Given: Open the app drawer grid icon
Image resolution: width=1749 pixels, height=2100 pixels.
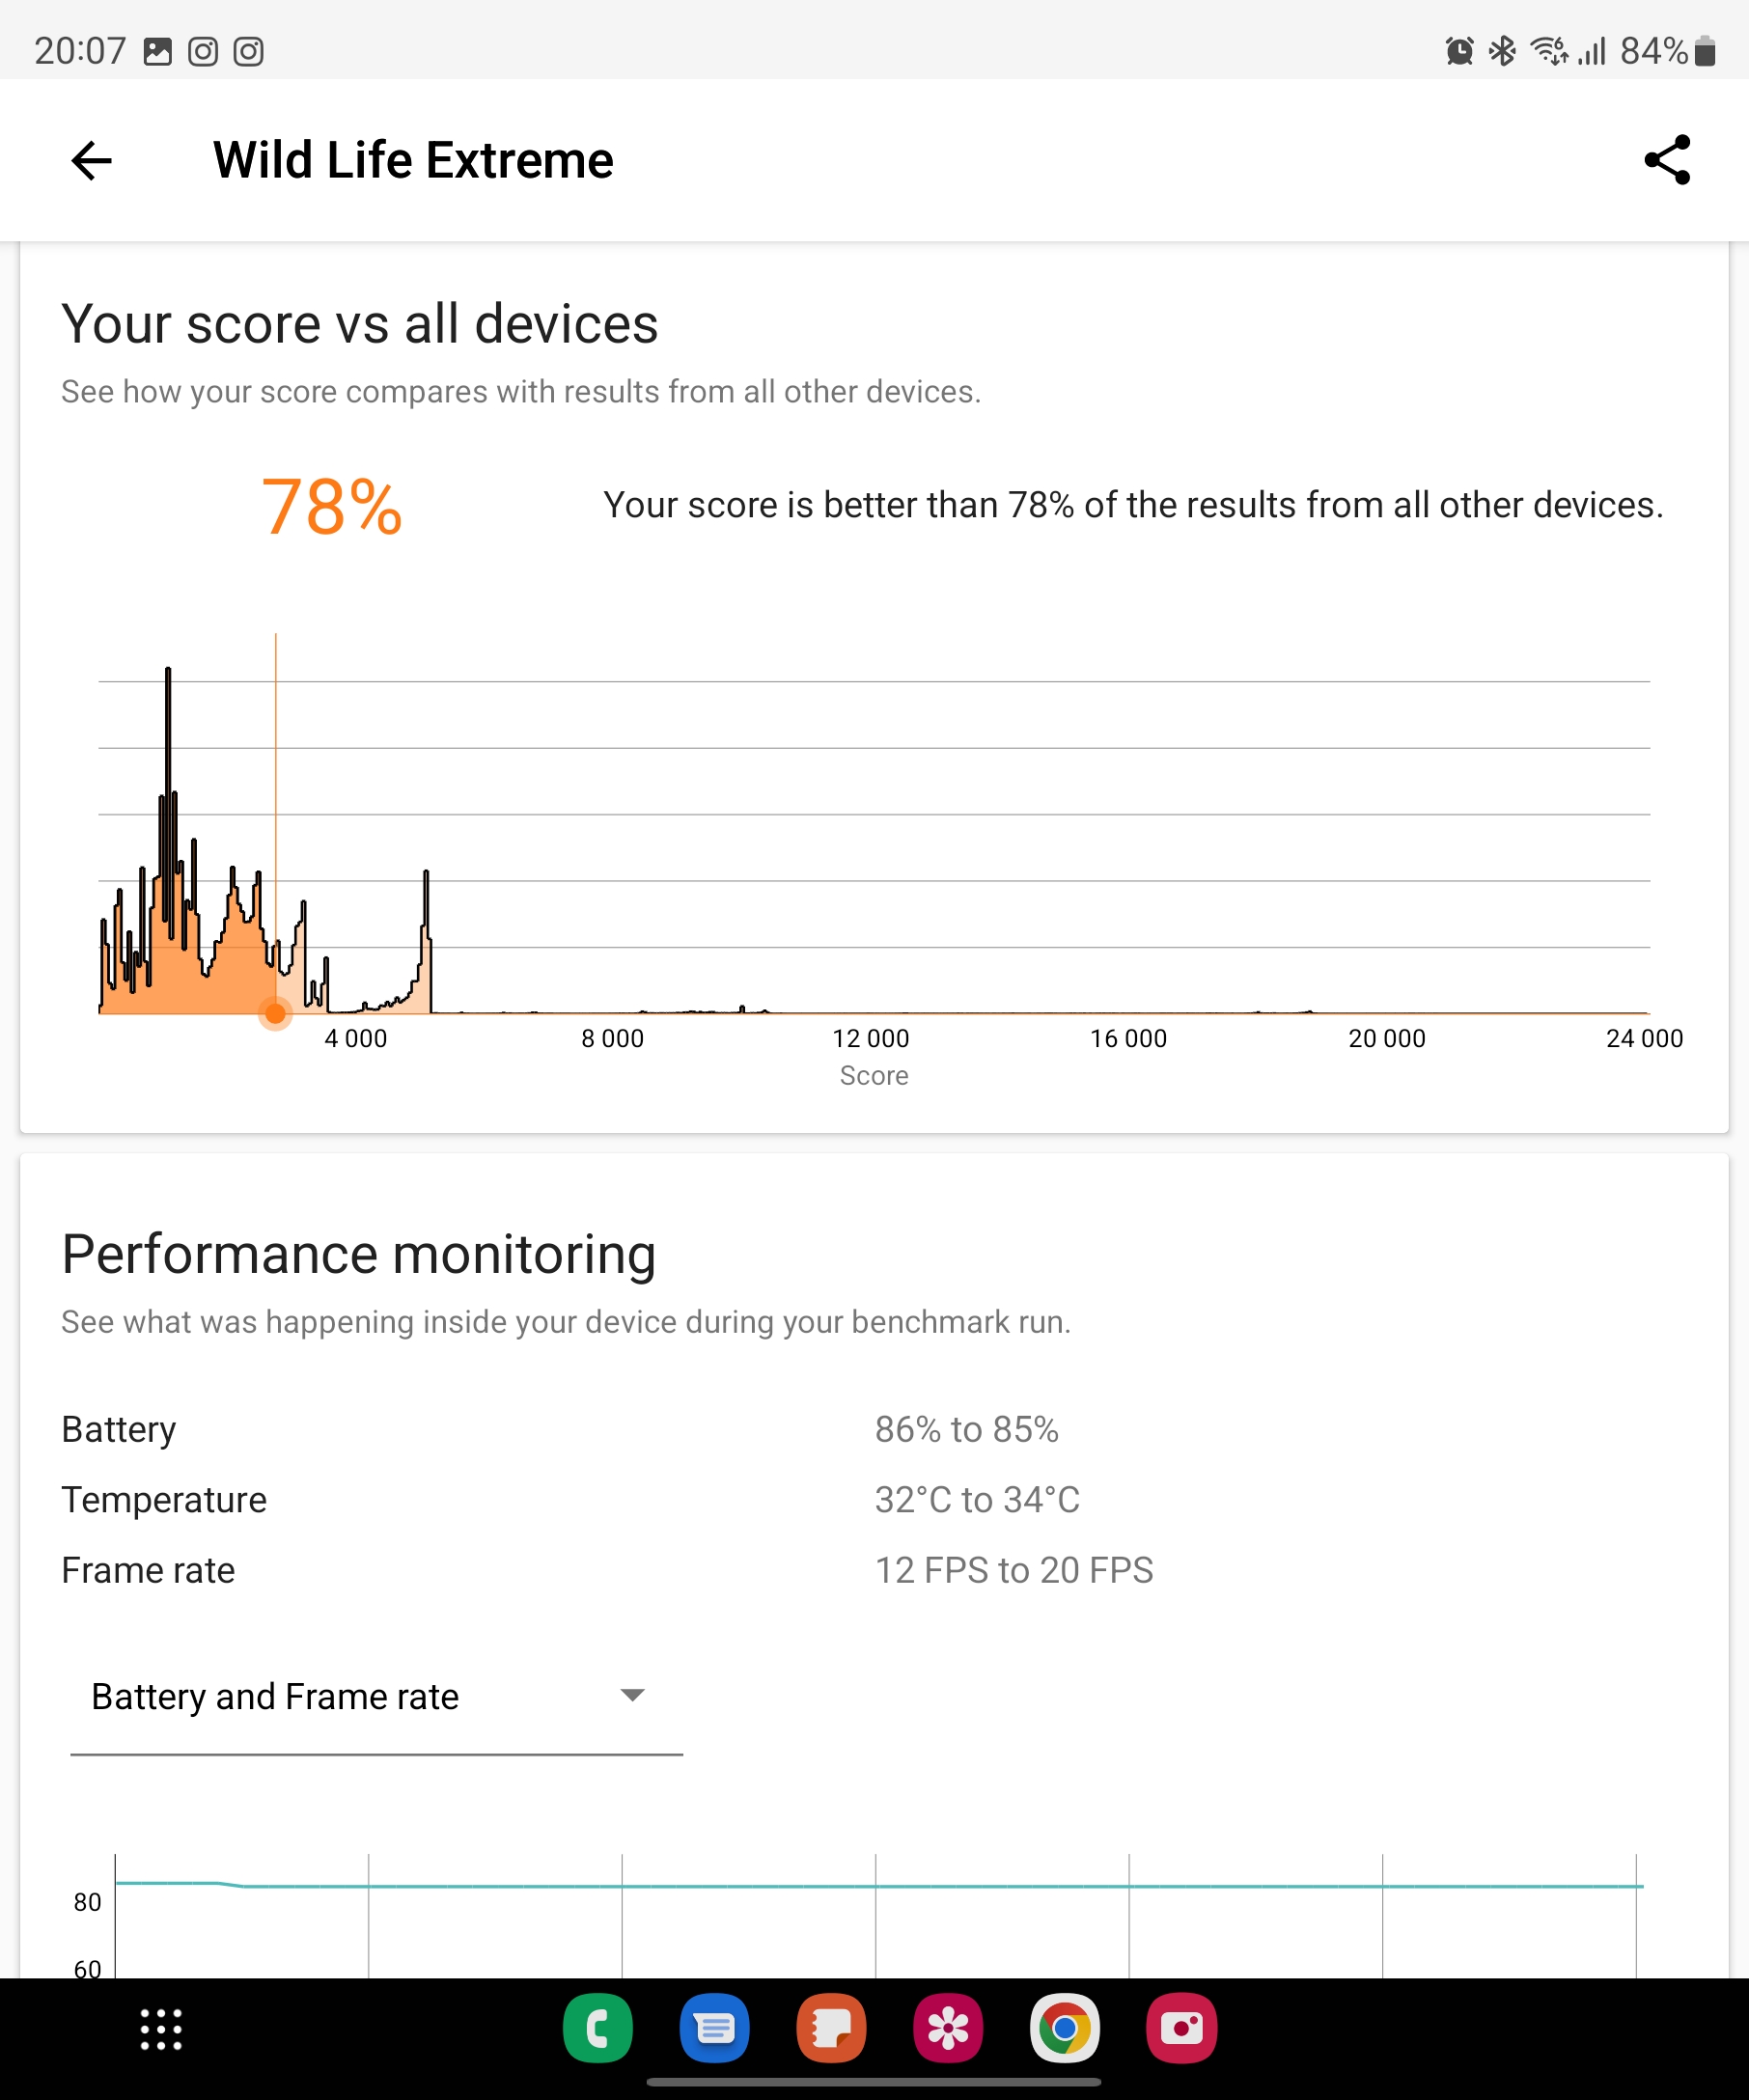Looking at the screenshot, I should (x=161, y=2029).
